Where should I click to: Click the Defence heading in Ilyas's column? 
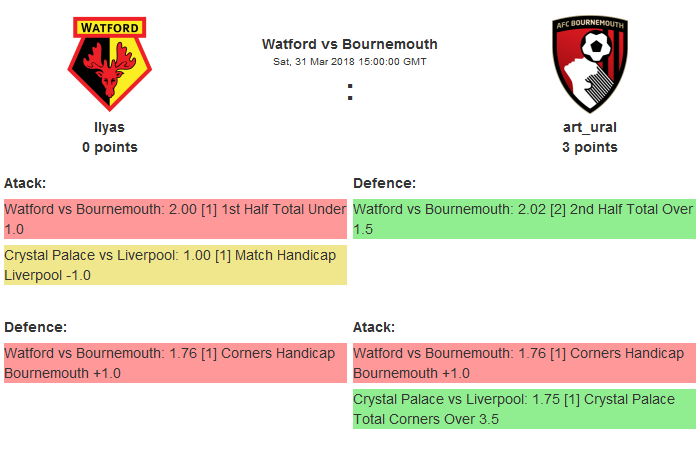35,327
